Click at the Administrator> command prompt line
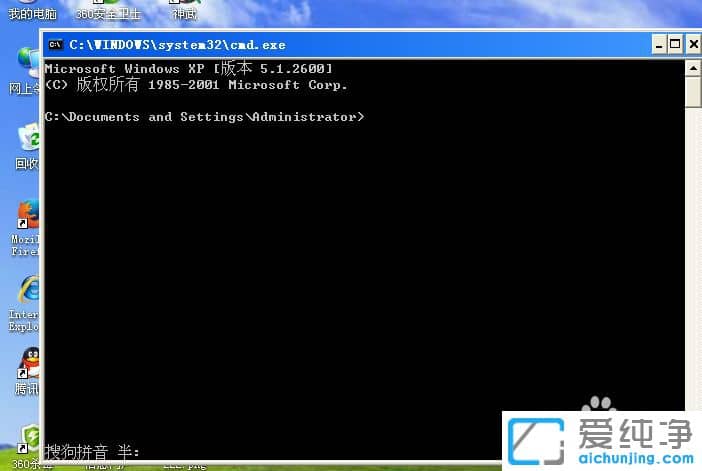This screenshot has width=702, height=471. point(205,117)
